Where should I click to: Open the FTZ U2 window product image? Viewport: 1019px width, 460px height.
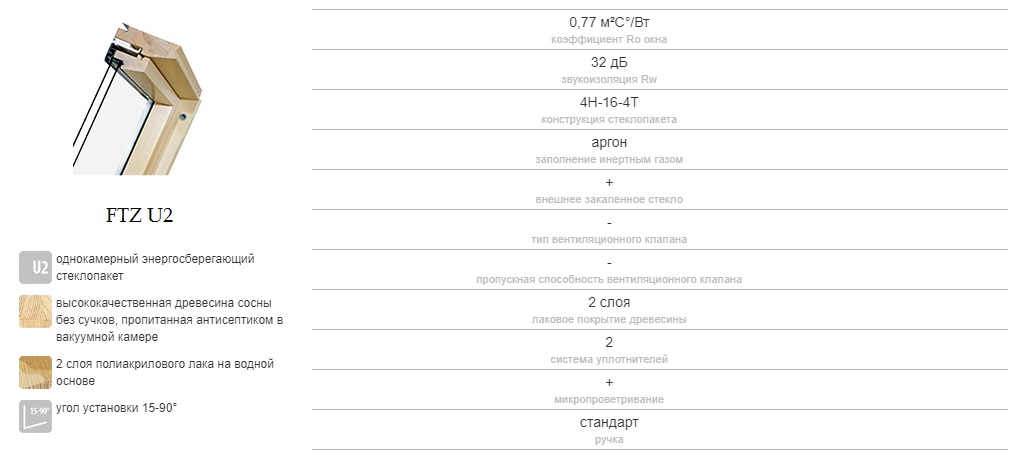pos(136,99)
